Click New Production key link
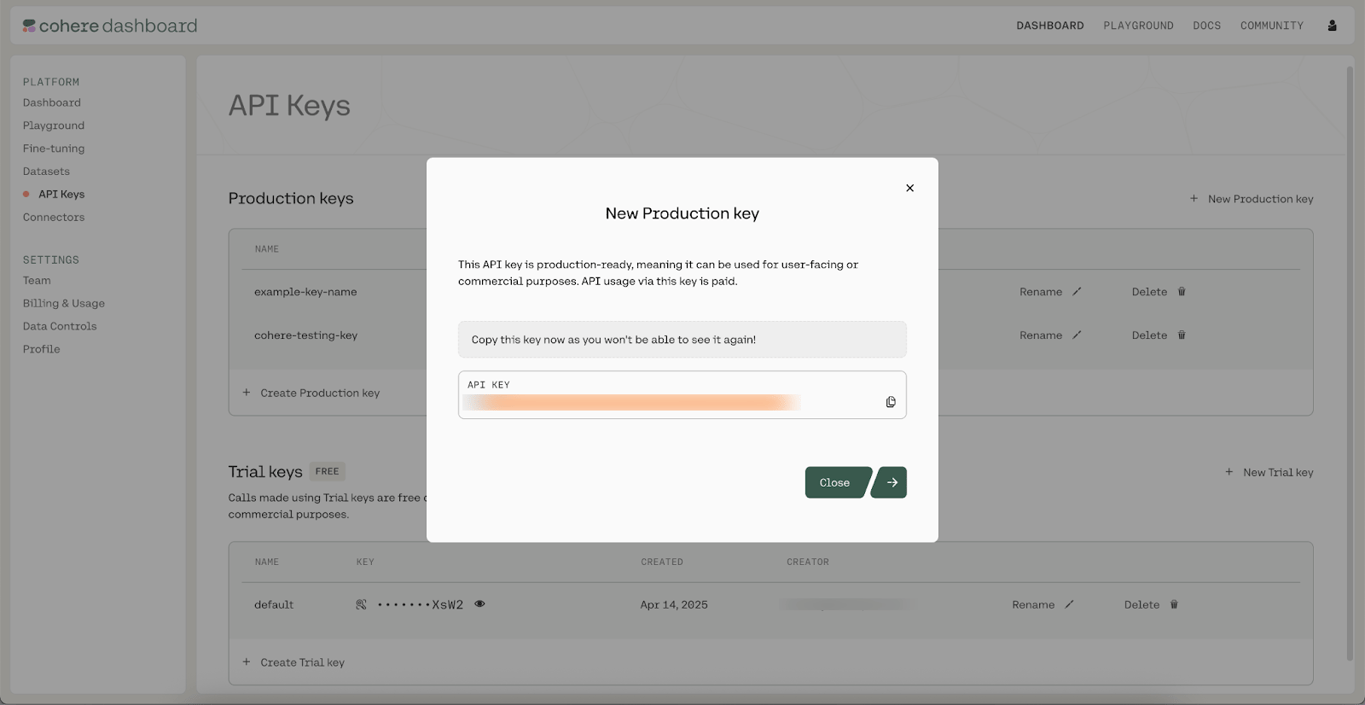This screenshot has height=705, width=1365. click(1251, 199)
